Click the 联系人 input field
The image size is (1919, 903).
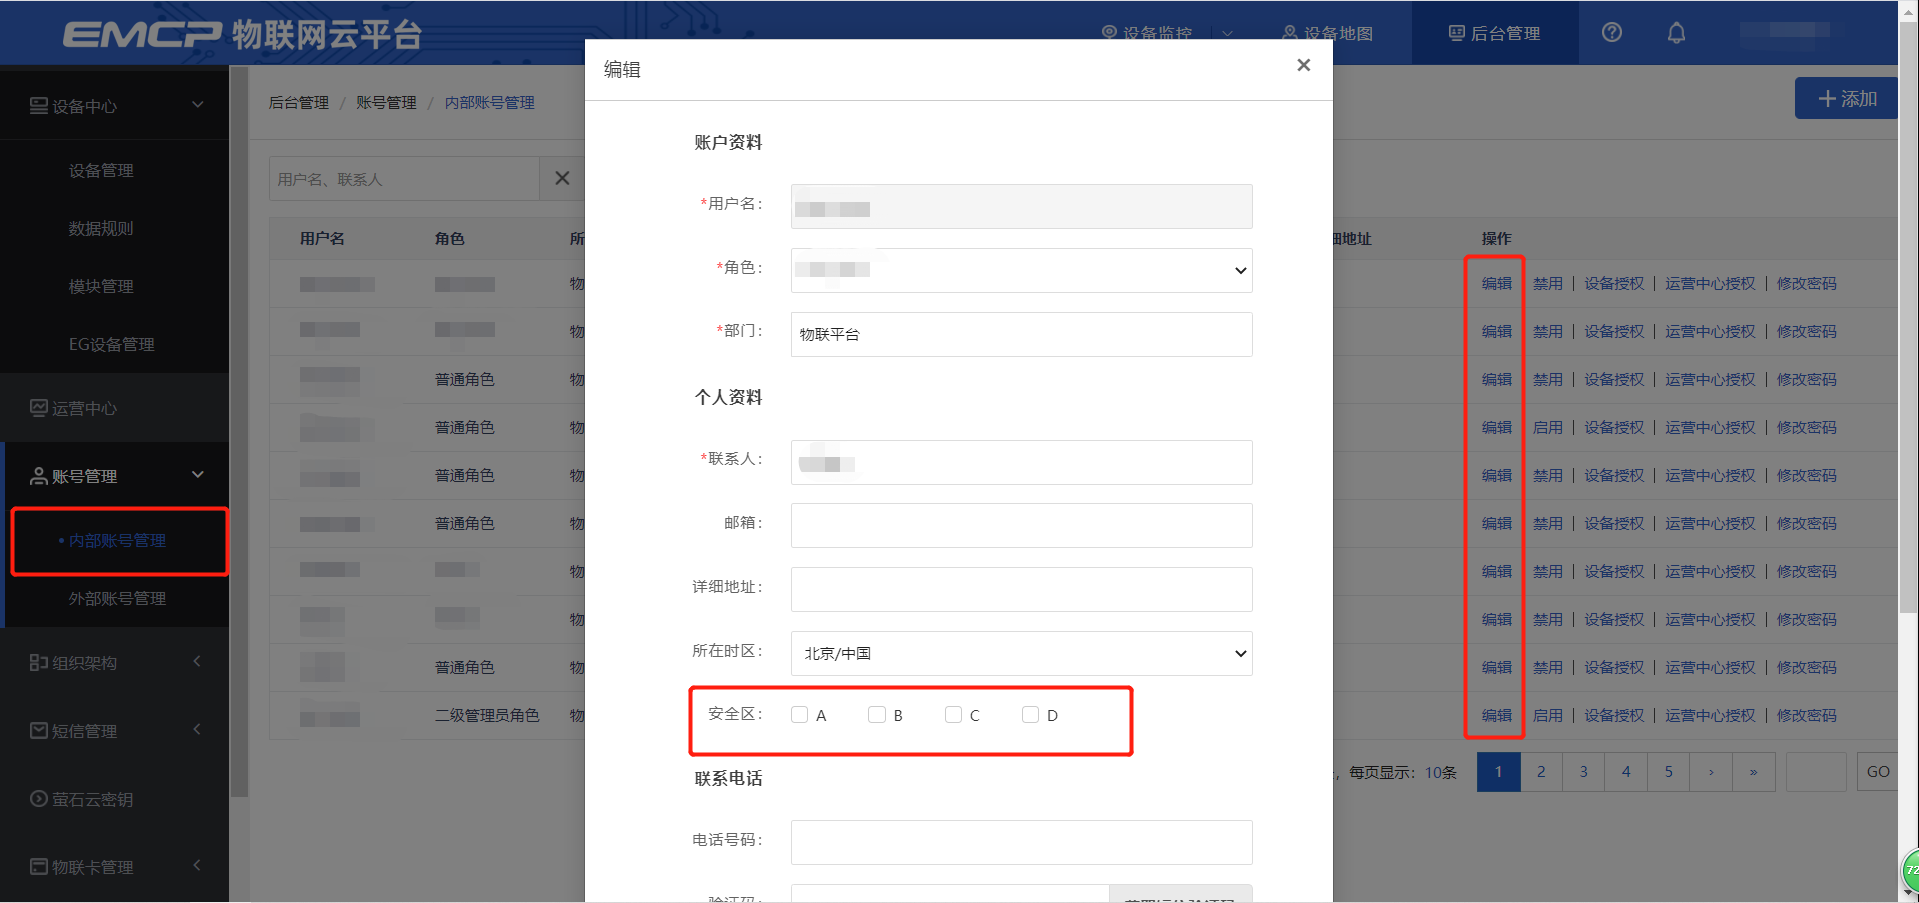pos(1021,462)
